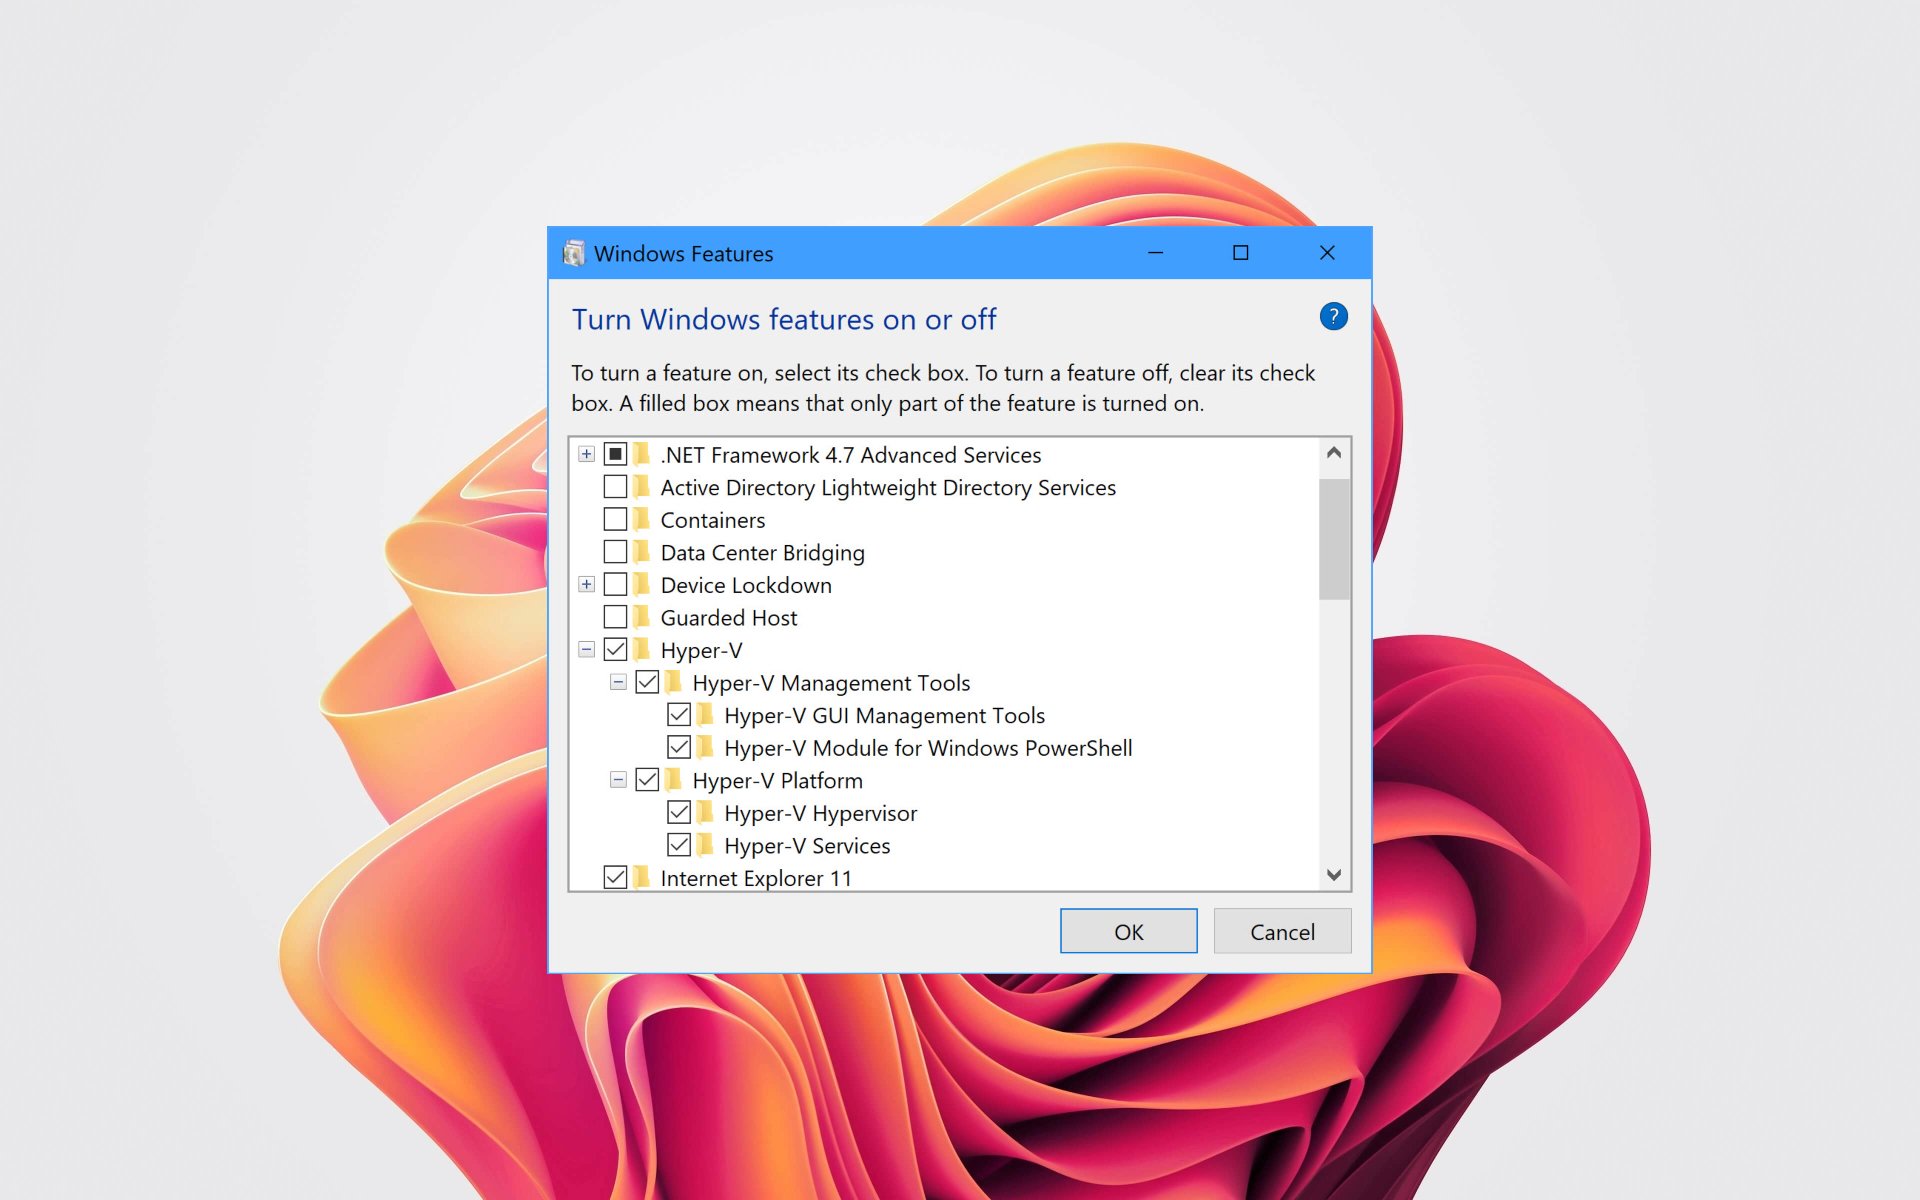
Task: Click folder icon next to Containers
Action: pyautogui.click(x=642, y=520)
